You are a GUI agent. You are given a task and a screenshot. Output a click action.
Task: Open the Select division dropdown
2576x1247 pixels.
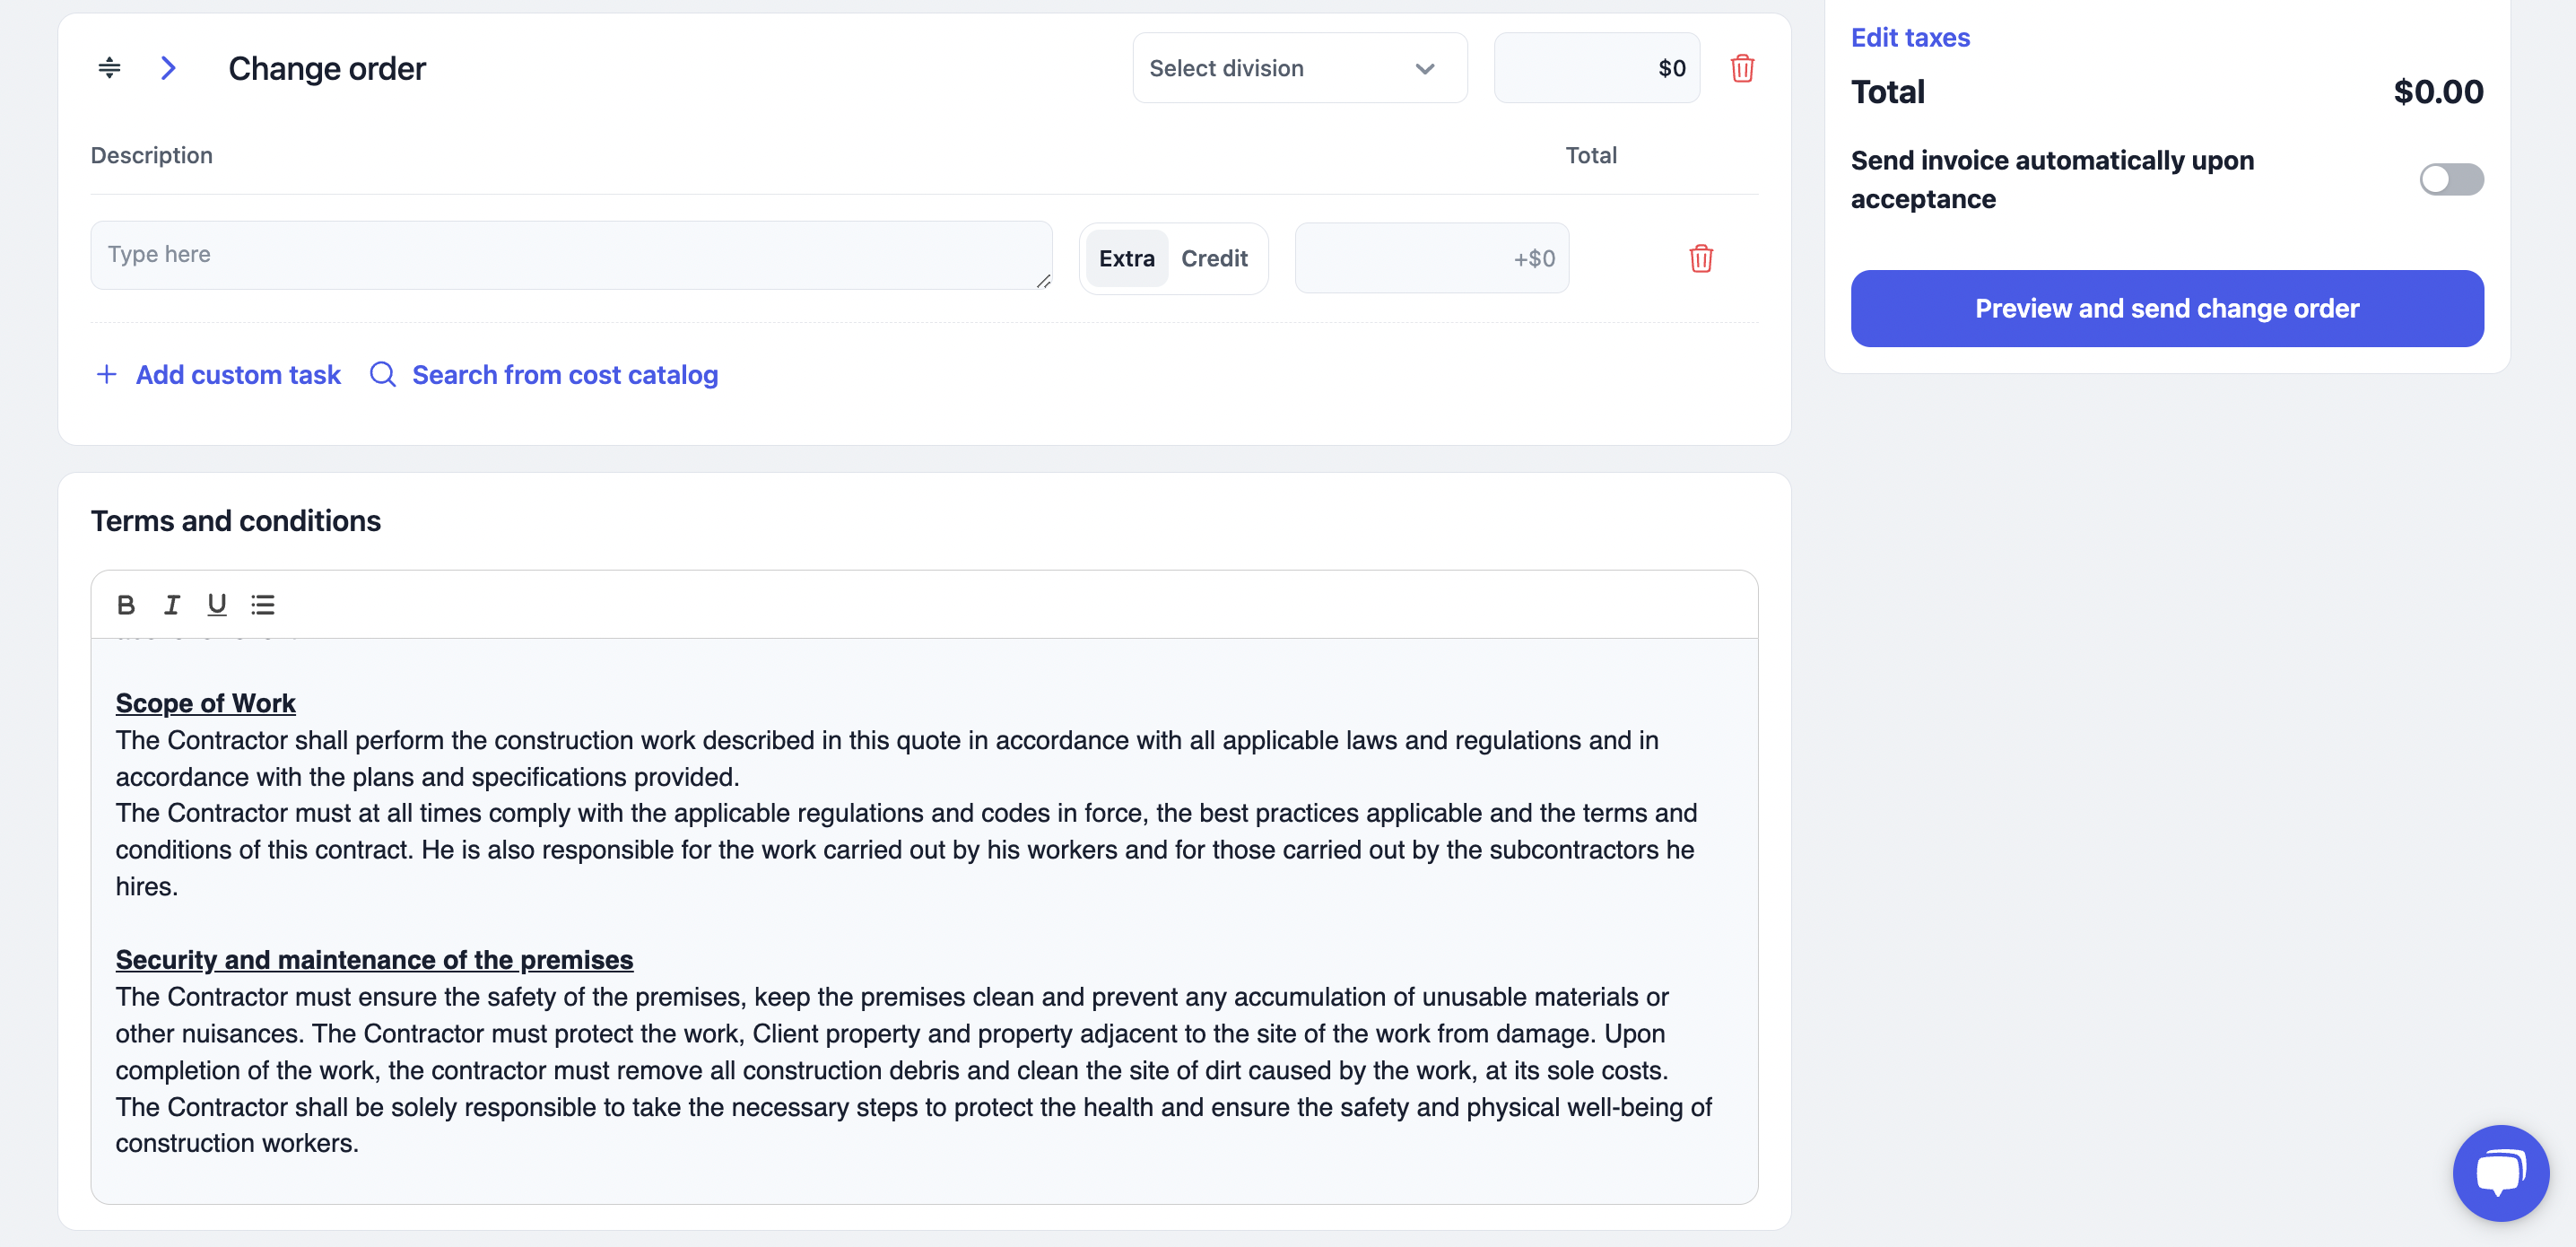[1299, 68]
